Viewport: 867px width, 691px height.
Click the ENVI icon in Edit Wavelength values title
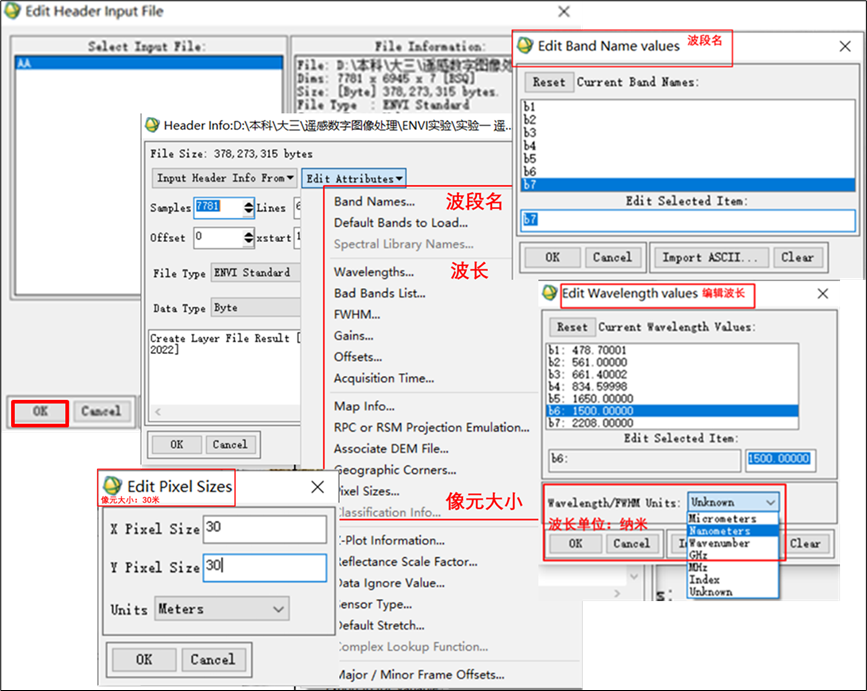click(550, 292)
